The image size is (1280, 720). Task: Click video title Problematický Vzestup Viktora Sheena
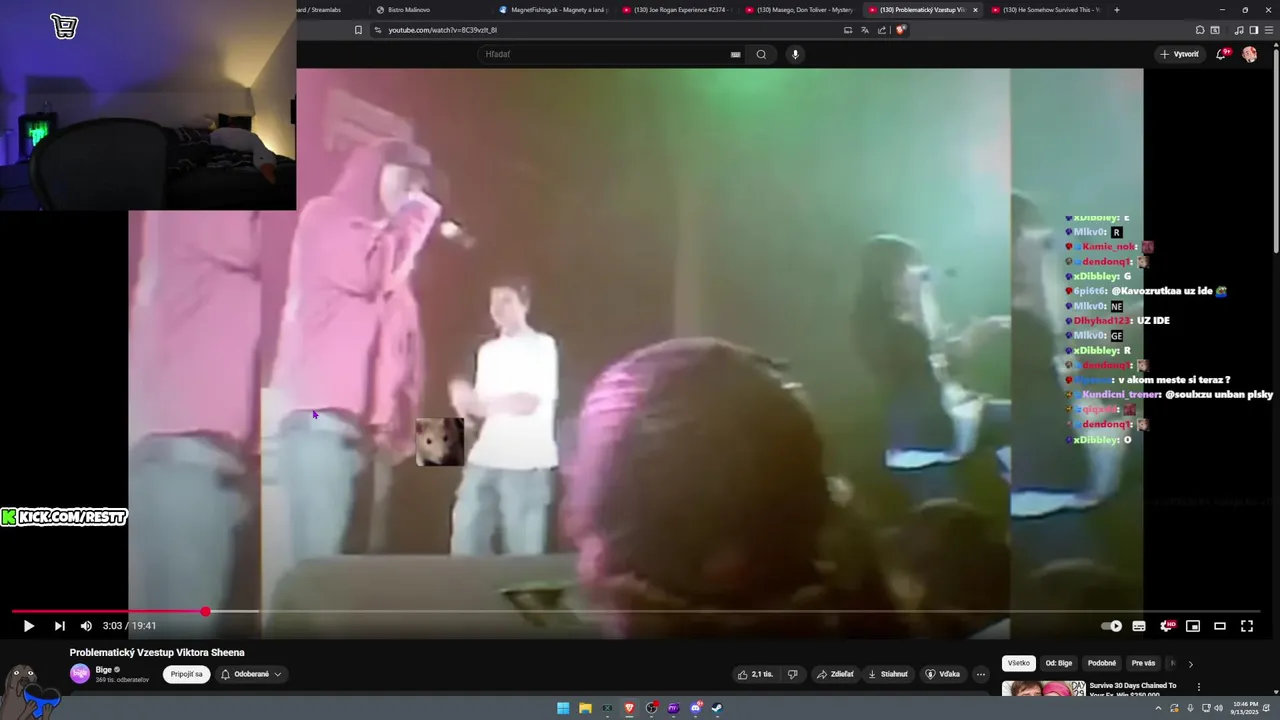[157, 653]
